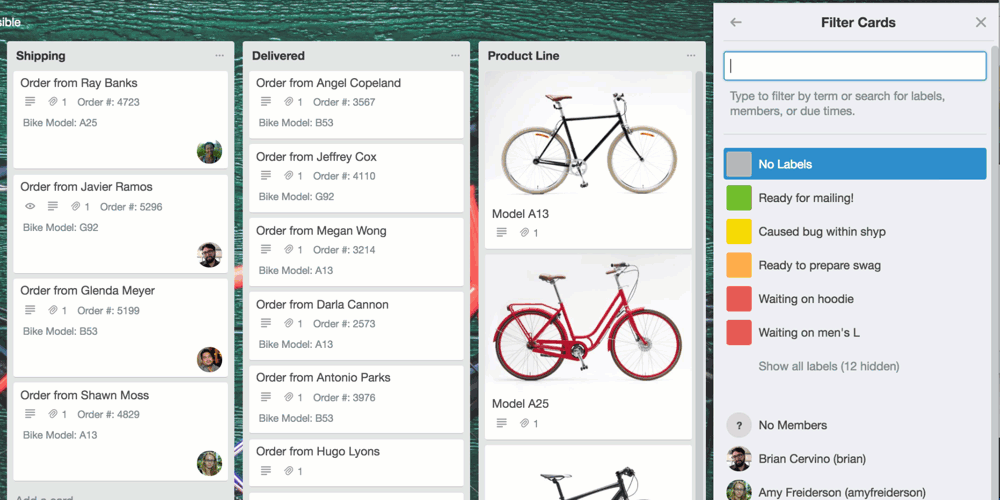The width and height of the screenshot is (1000, 500).
Task: Click the watch eye icon on Javier Ramos card
Action: pyautogui.click(x=29, y=207)
